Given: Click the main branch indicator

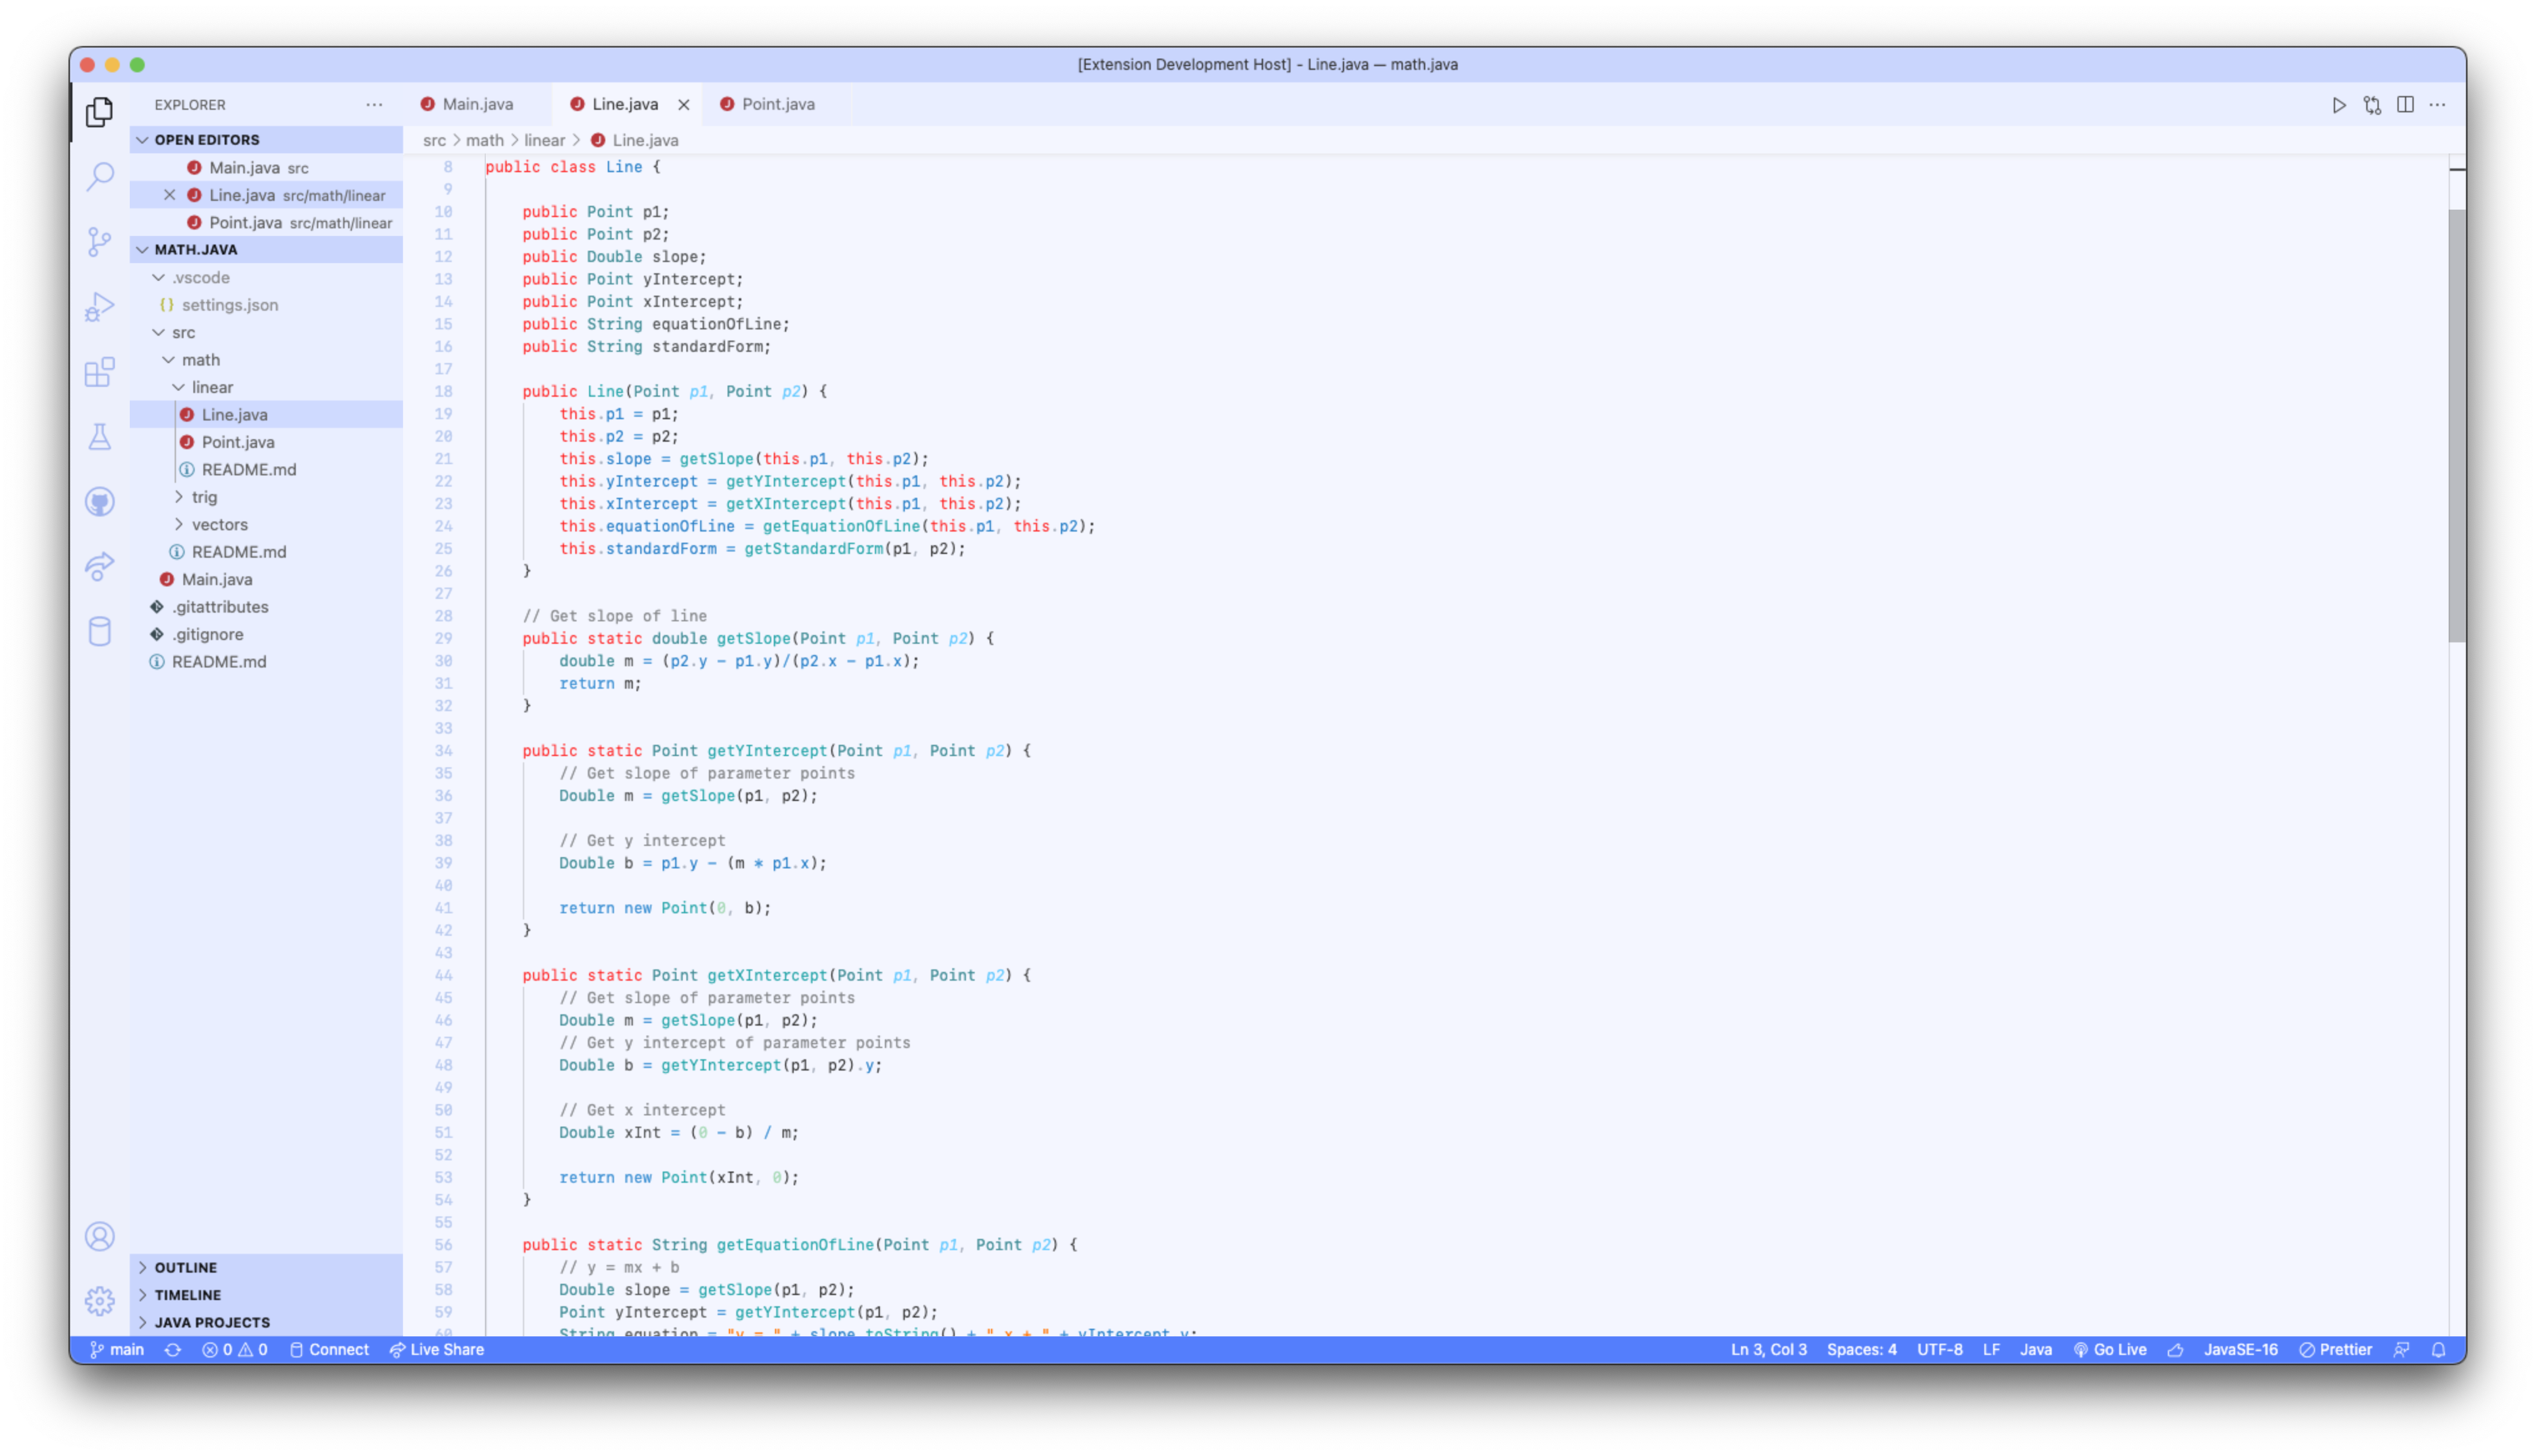Looking at the screenshot, I should click(x=118, y=1350).
